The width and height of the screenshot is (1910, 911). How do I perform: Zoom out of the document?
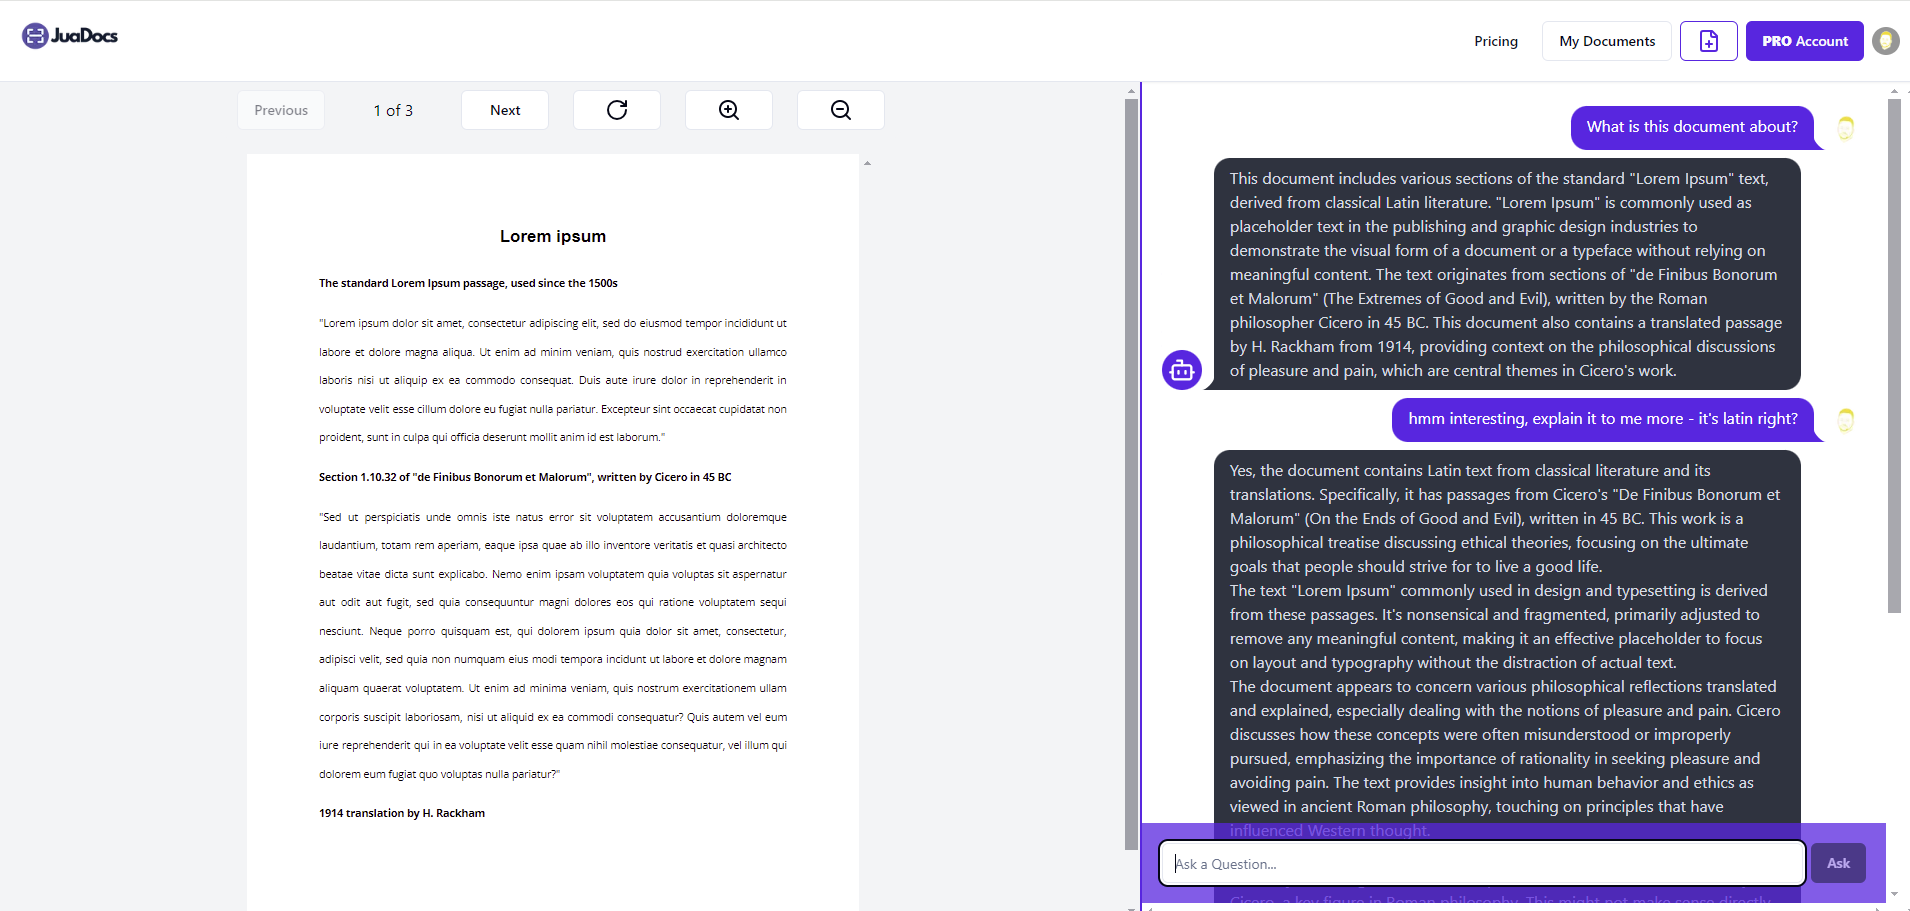[x=841, y=110]
